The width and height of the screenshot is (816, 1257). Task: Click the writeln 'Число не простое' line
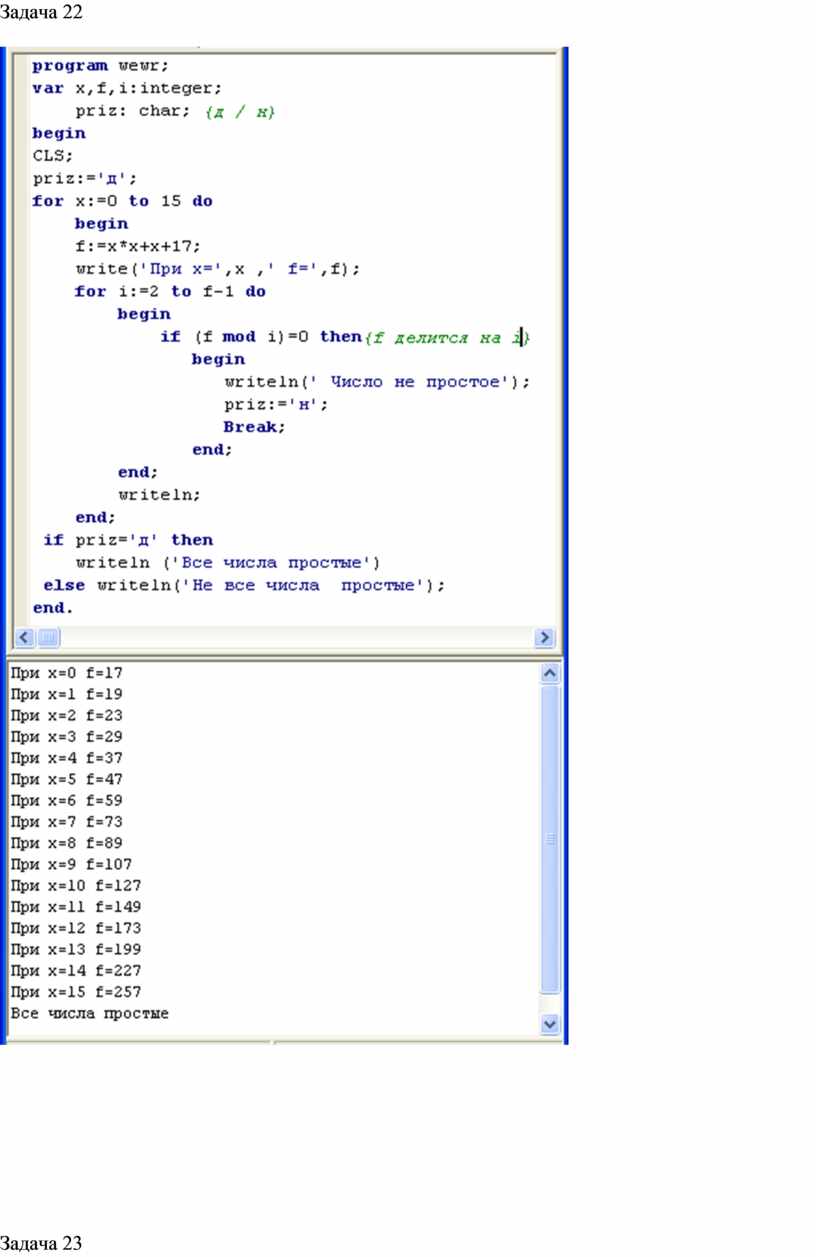point(377,381)
